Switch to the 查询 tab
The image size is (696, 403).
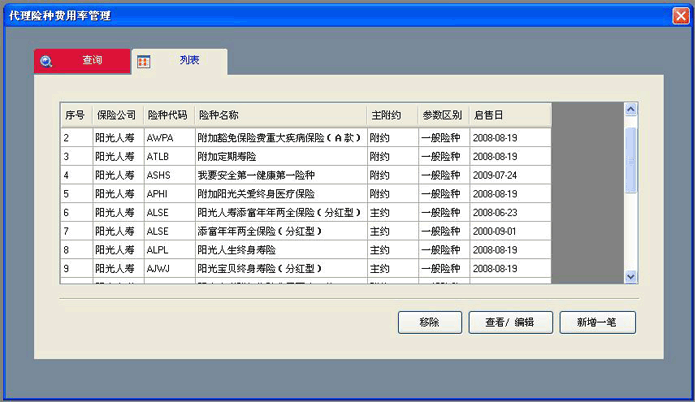[82, 61]
